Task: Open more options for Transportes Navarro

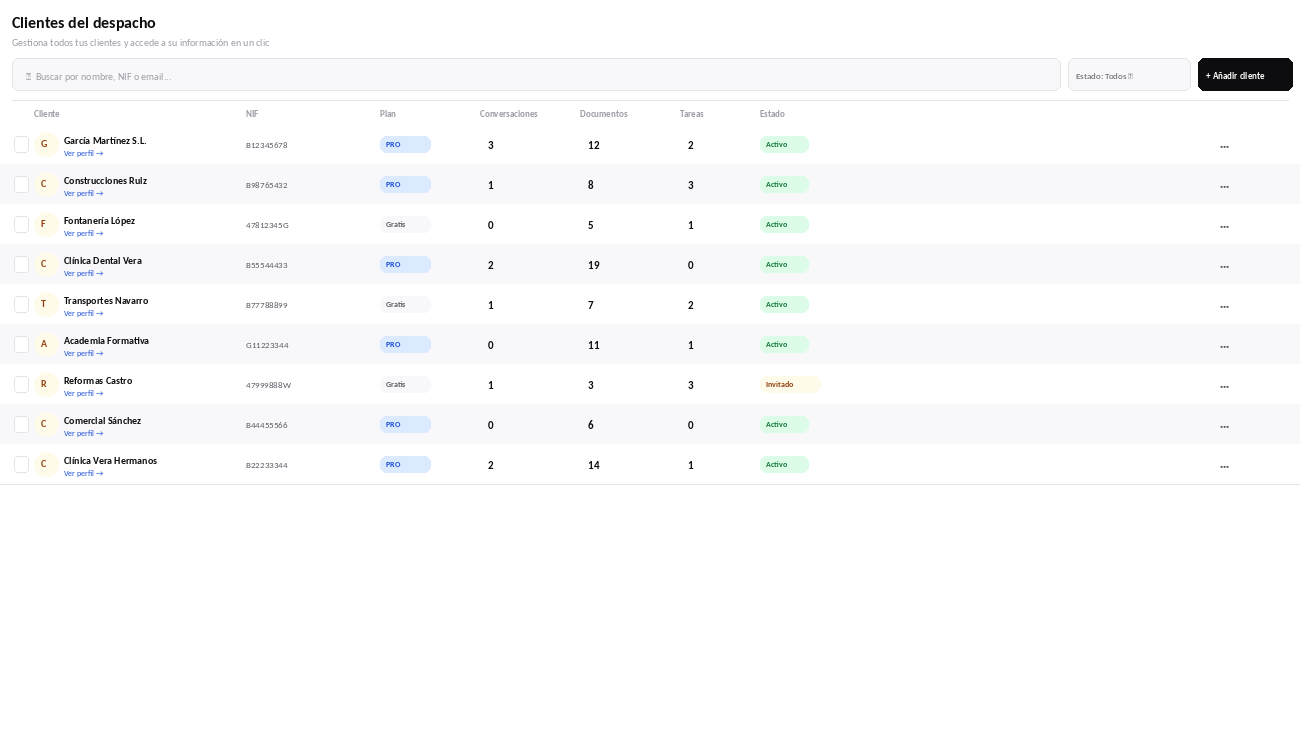Action: [x=1224, y=306]
